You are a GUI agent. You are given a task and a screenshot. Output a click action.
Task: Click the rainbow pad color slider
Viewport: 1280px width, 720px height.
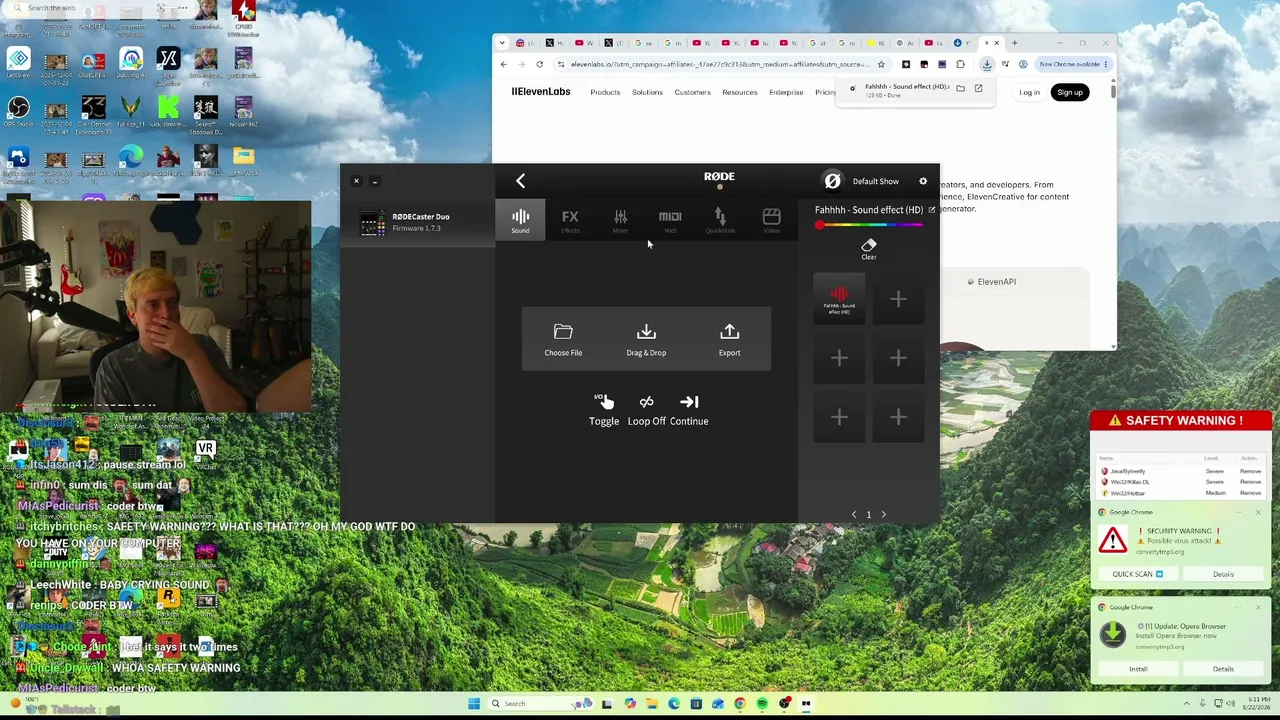(868, 225)
